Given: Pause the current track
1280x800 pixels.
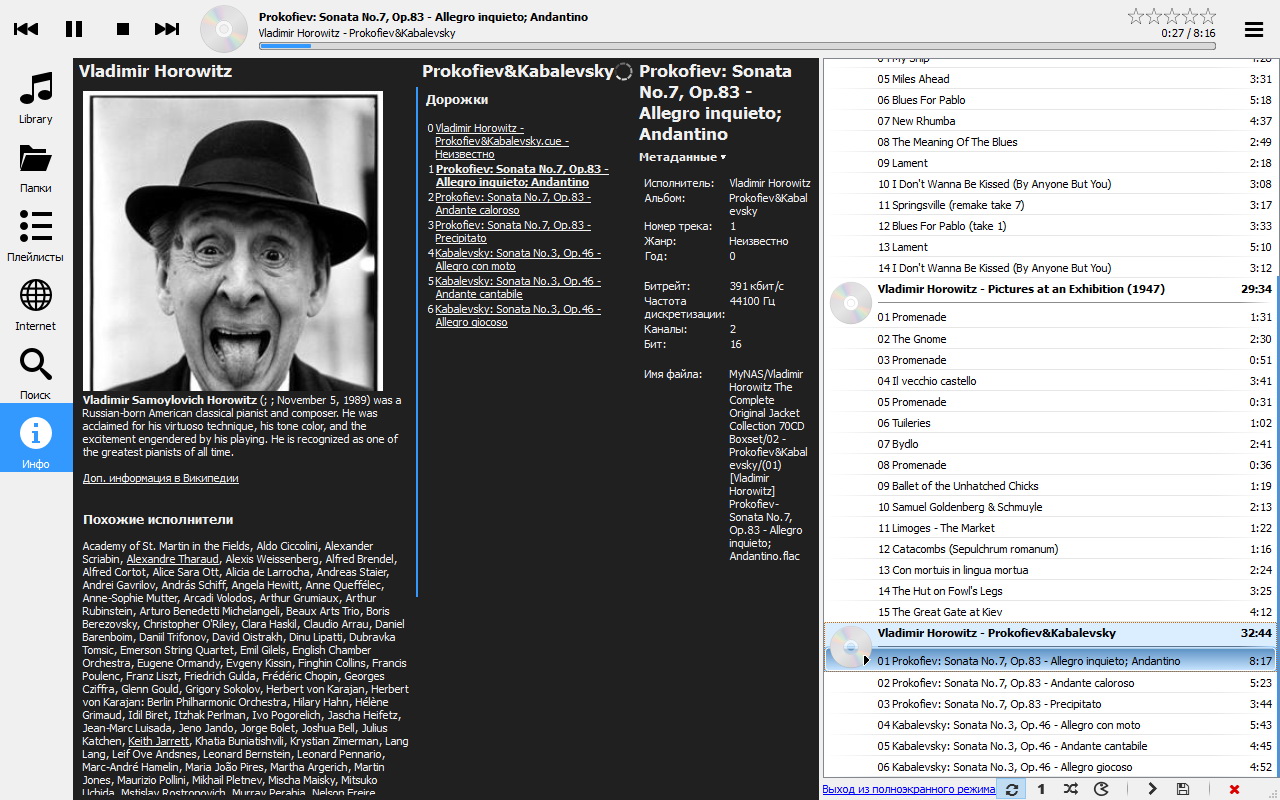Looking at the screenshot, I should [74, 29].
